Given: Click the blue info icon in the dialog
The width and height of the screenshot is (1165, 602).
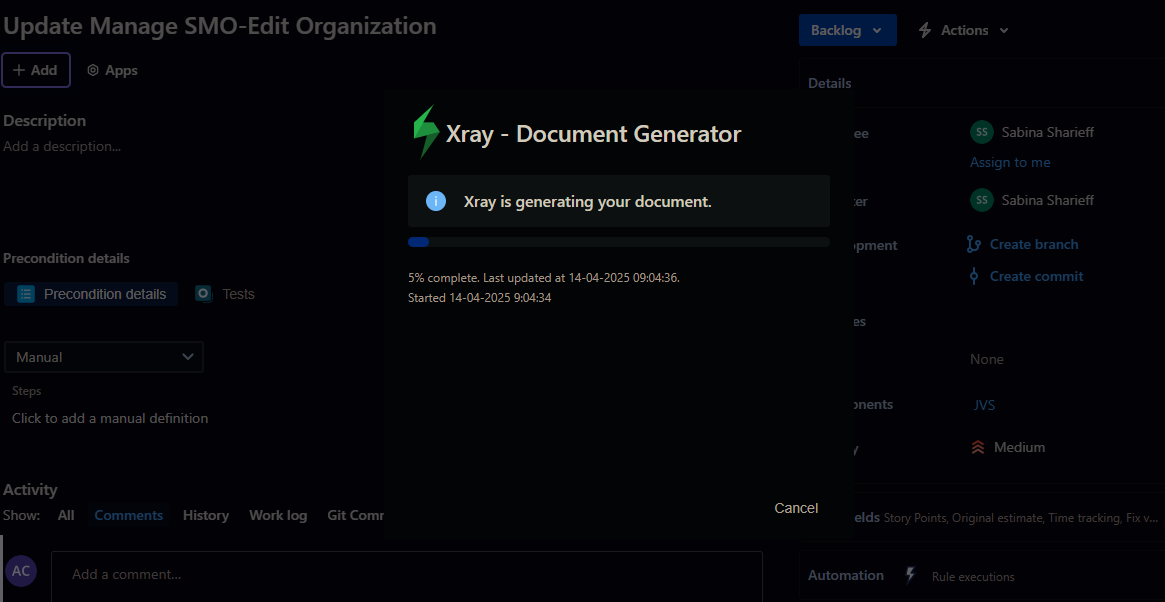Looking at the screenshot, I should click(435, 201).
